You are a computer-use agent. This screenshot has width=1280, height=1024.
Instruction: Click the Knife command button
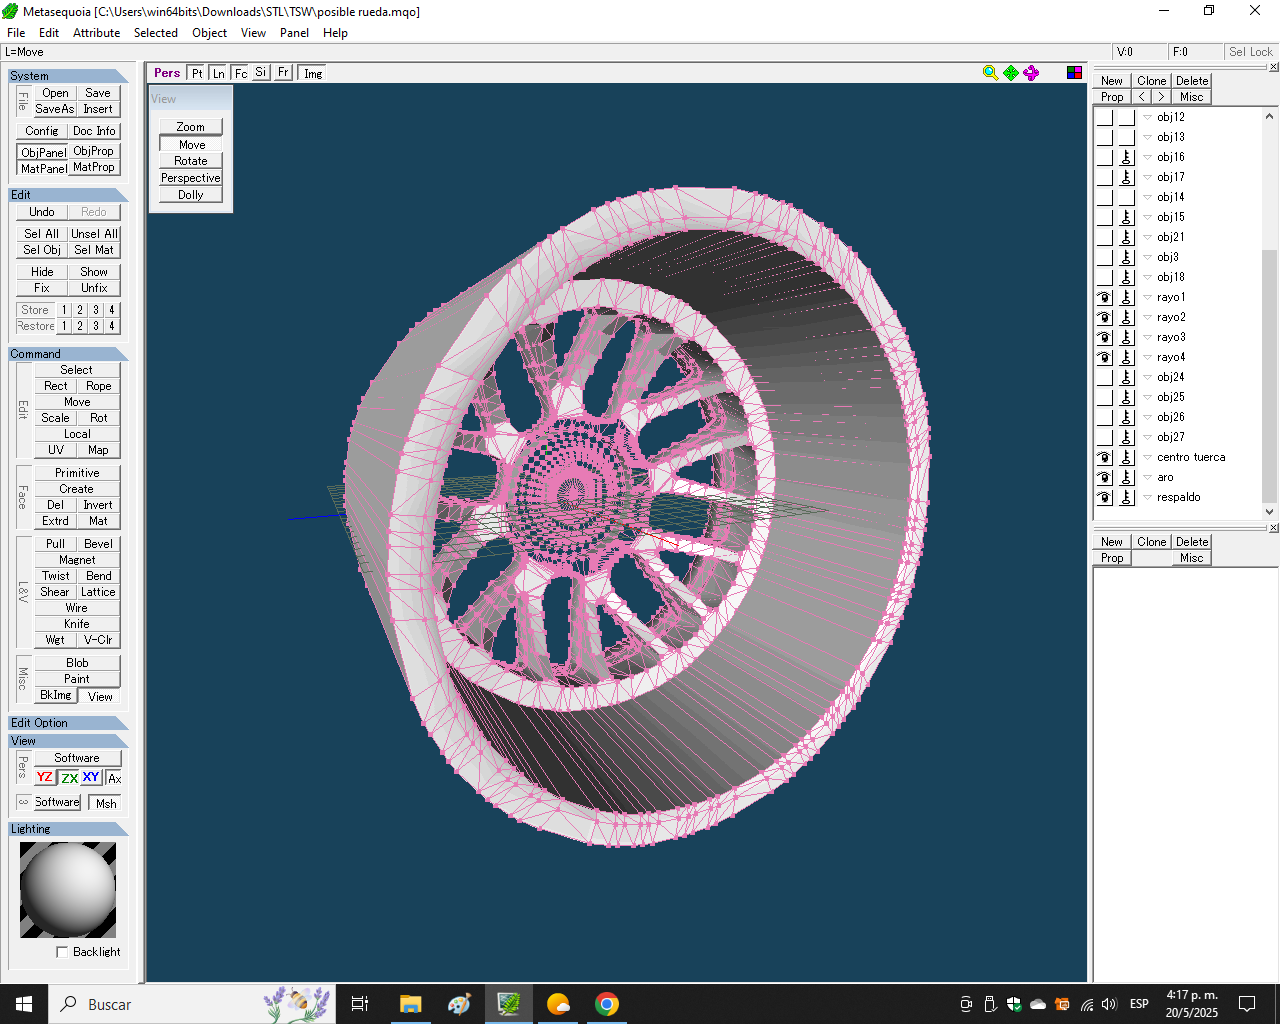77,624
